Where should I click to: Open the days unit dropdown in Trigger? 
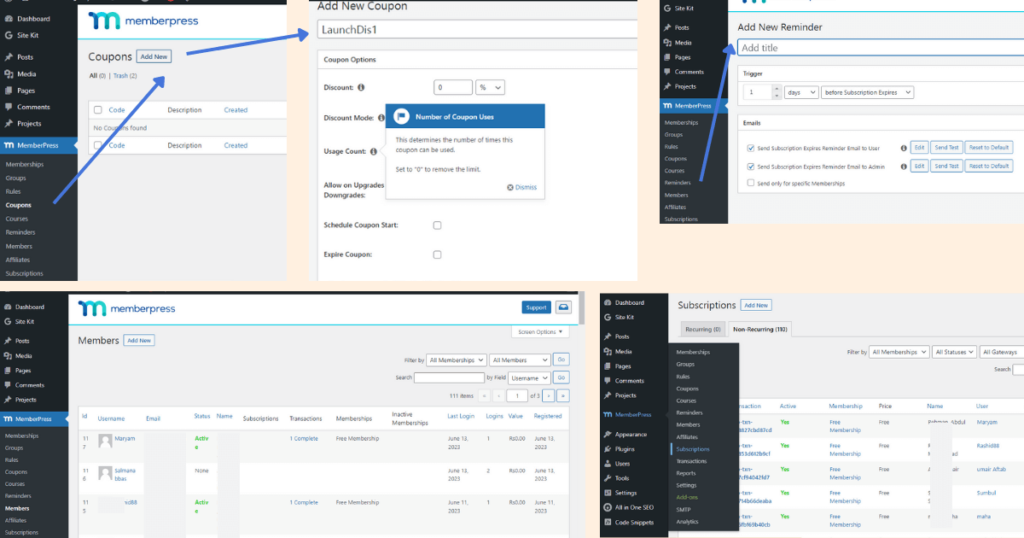[801, 93]
